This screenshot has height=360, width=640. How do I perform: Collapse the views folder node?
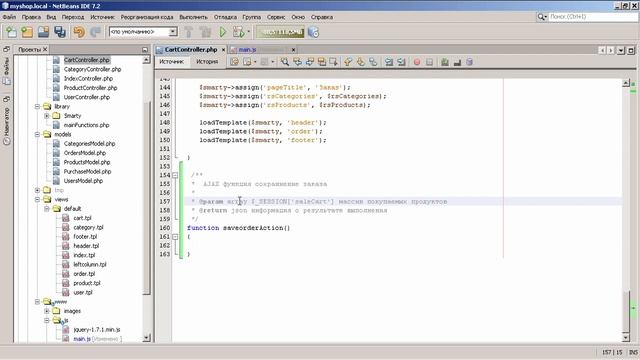[37, 200]
